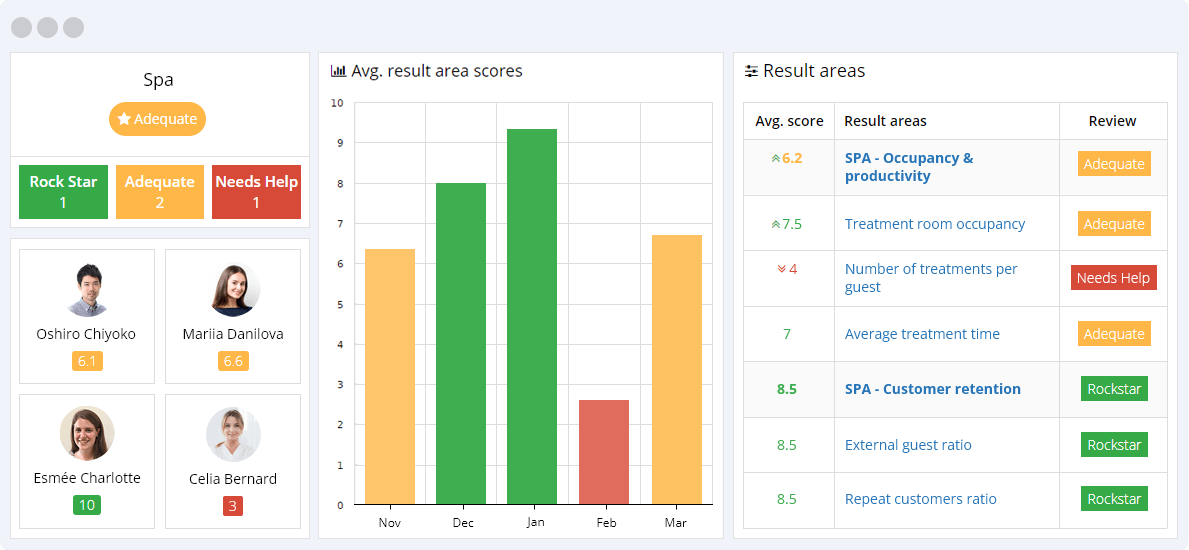Select Esmée Charlotte's avatar
Image resolution: width=1189 pixels, height=550 pixels.
86,433
